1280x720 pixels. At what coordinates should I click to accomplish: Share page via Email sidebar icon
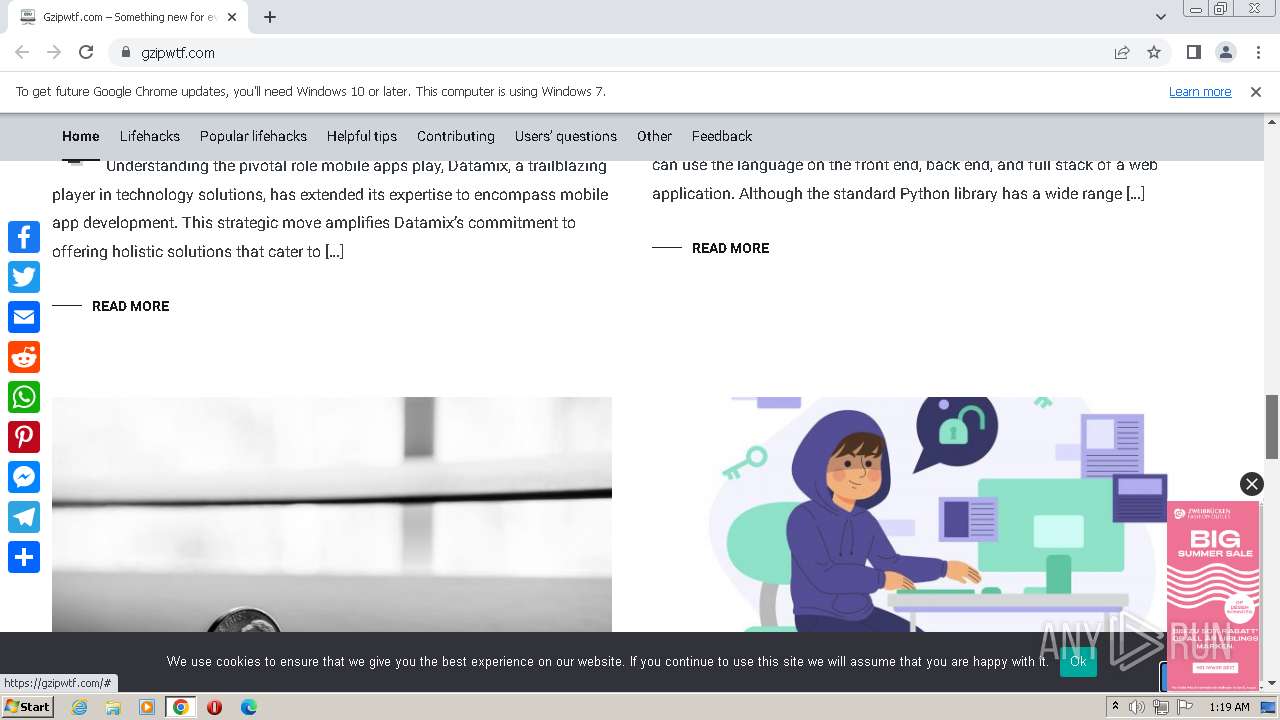pyautogui.click(x=24, y=317)
